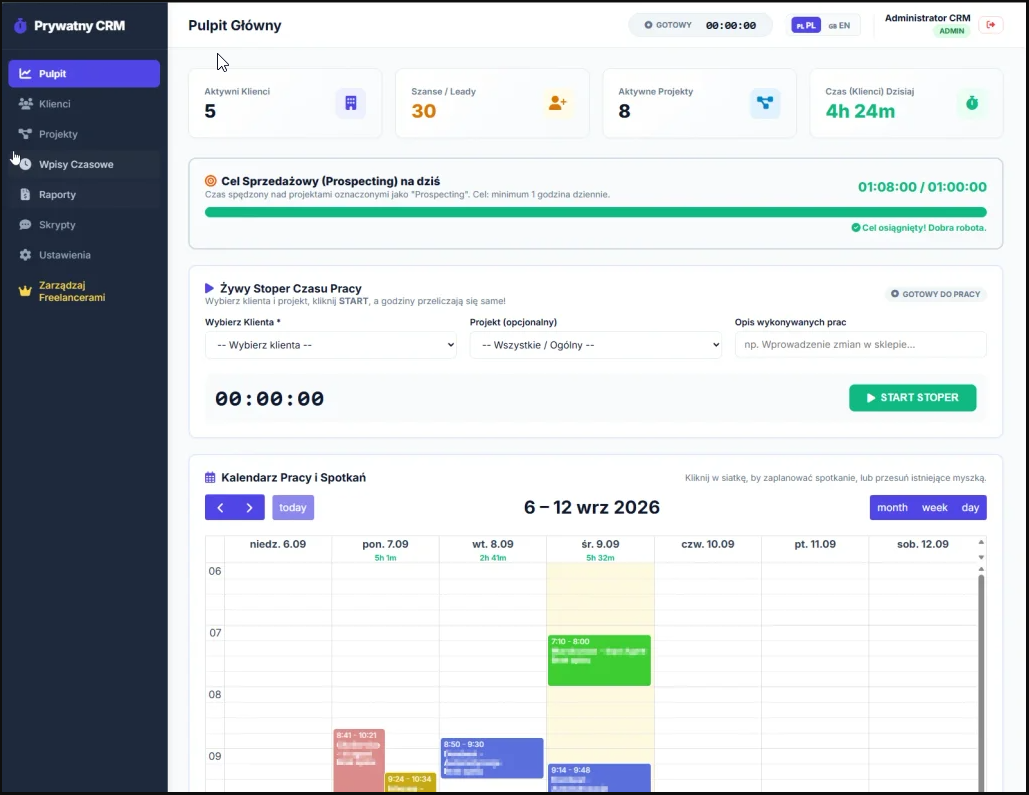Viewport: 1029px width, 795px height.
Task: Open the Zarządzaj Freelancerami menu item
Action: [x=84, y=291]
